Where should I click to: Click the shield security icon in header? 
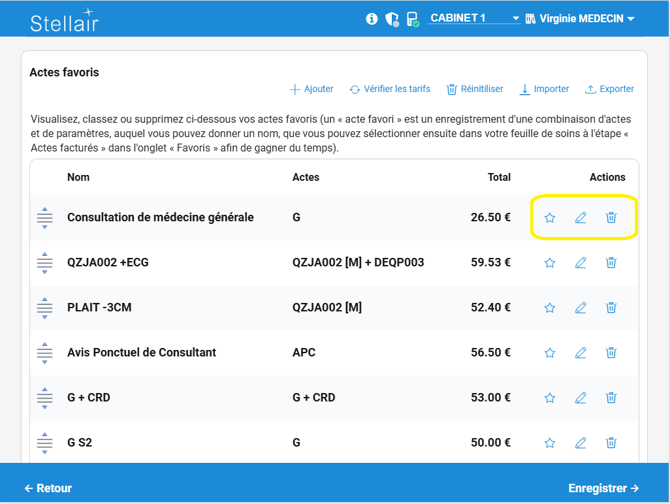click(392, 19)
